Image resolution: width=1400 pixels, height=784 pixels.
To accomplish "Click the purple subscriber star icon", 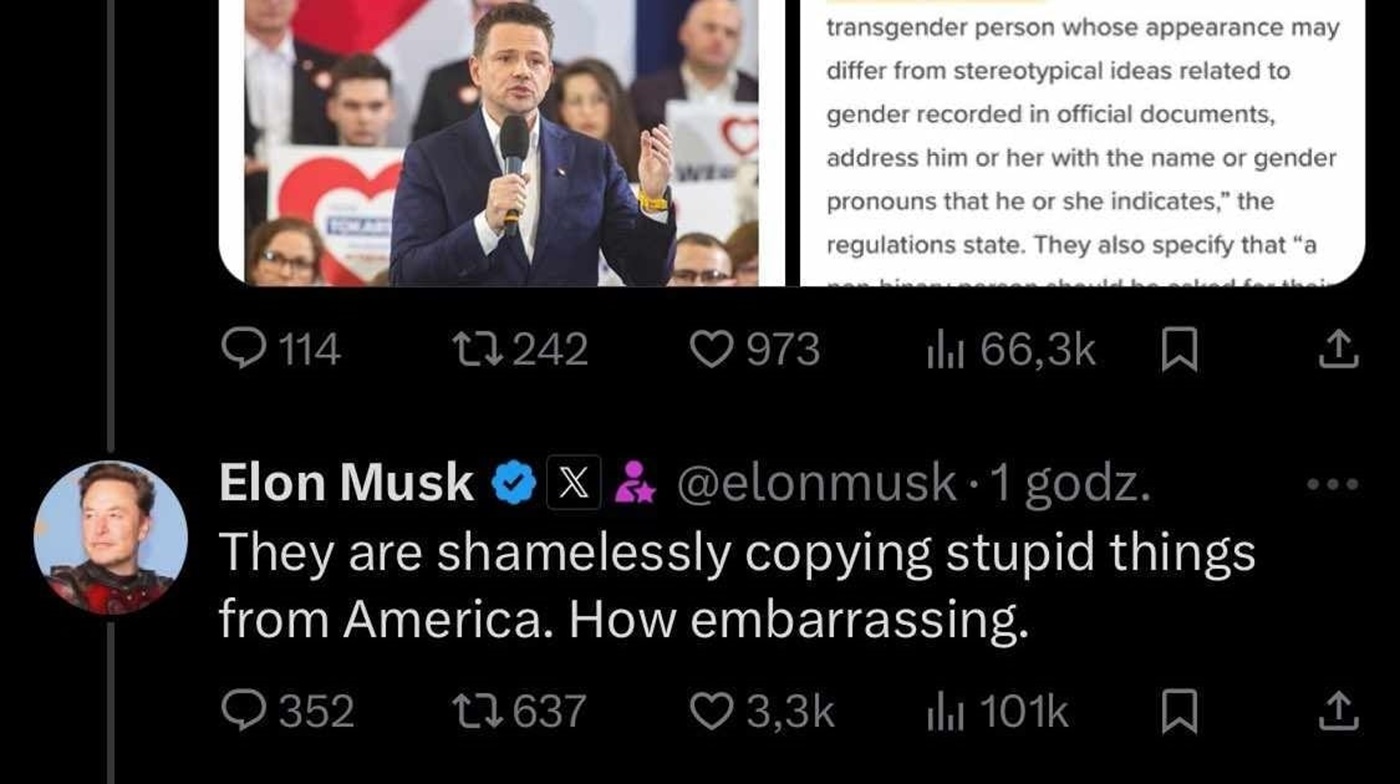I will coord(634,485).
